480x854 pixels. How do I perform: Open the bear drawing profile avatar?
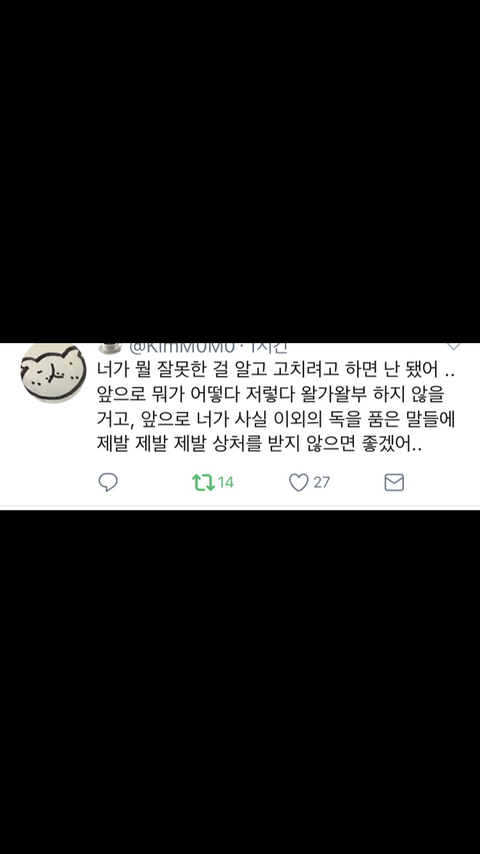pyautogui.click(x=53, y=373)
